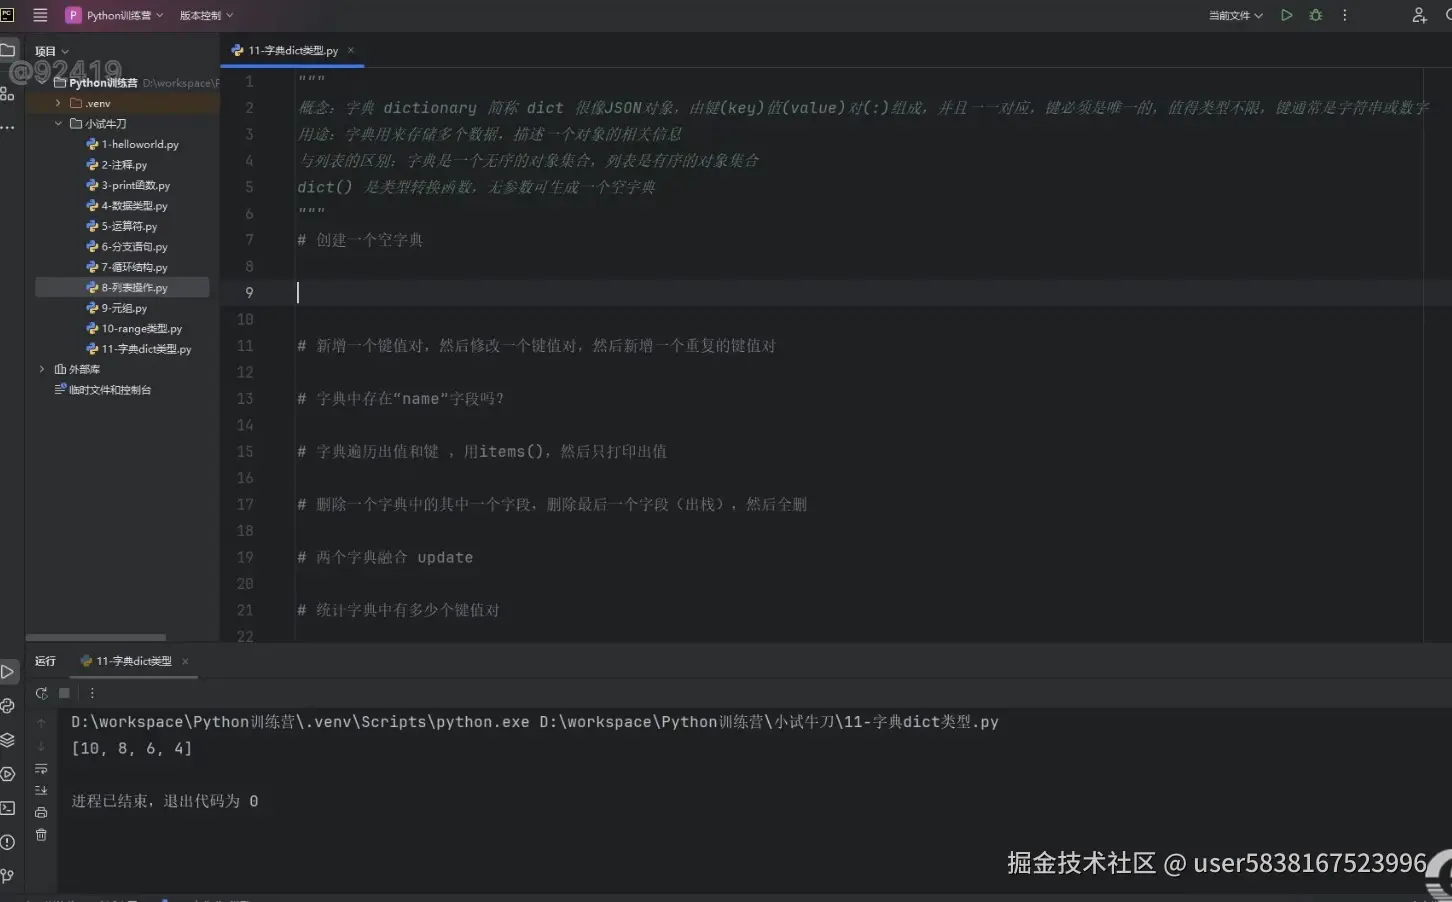Collapse the 小试牛刀 folder

58,123
